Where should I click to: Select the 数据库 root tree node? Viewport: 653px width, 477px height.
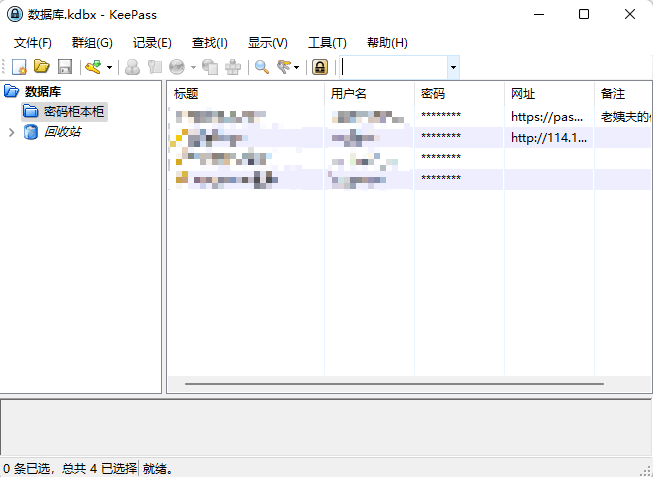[42, 91]
